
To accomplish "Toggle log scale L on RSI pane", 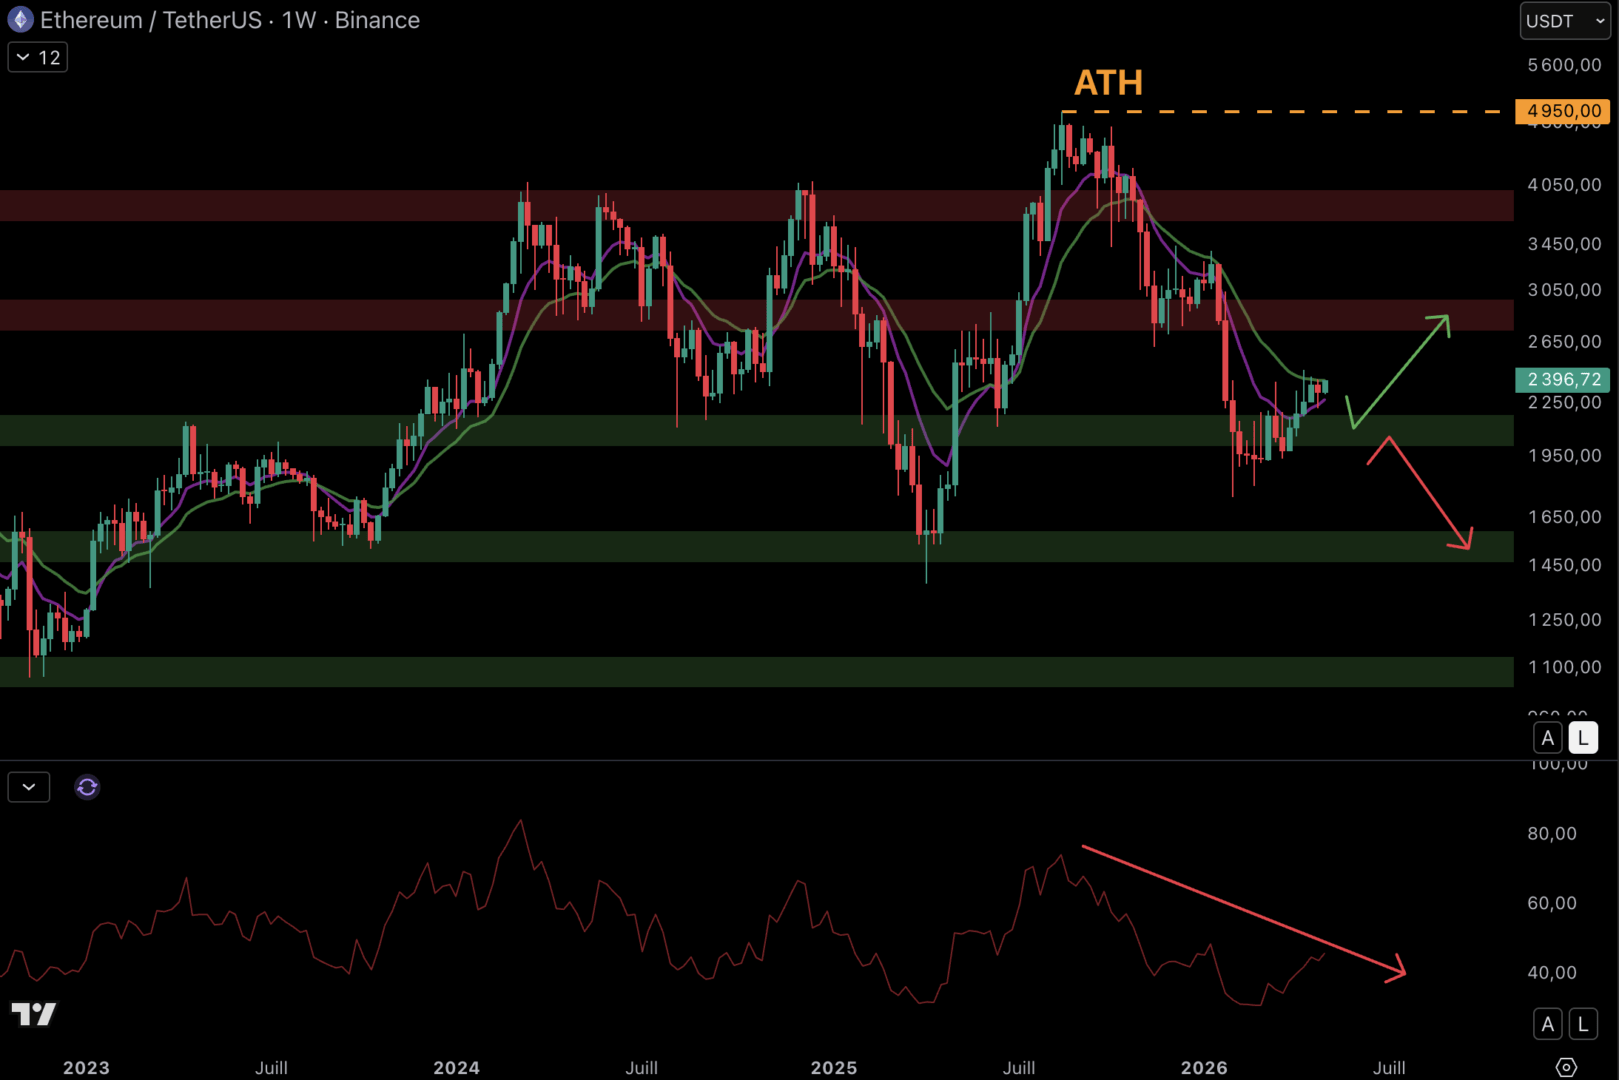I will point(1583,1024).
